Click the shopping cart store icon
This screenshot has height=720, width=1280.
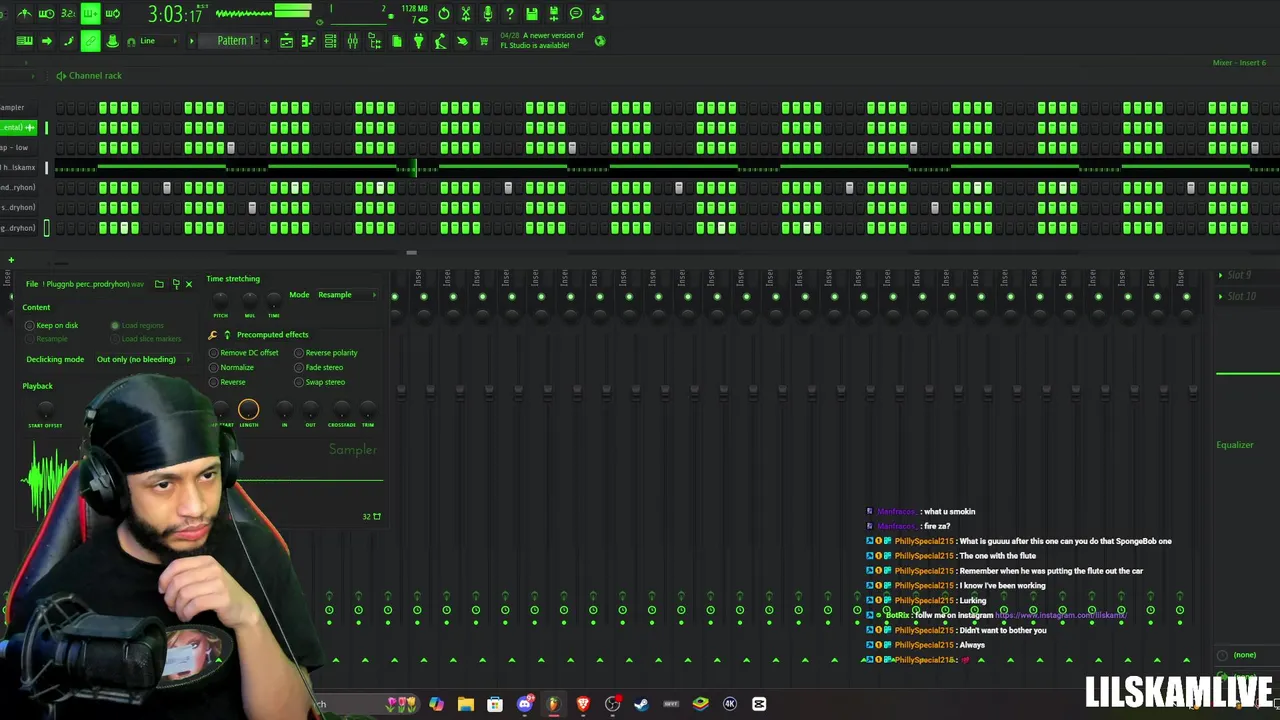pyautogui.click(x=484, y=41)
